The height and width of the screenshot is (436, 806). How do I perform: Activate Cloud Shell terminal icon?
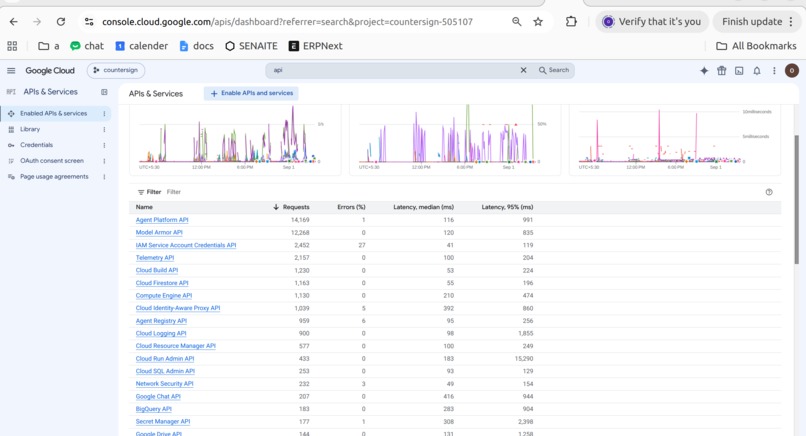[739, 70]
